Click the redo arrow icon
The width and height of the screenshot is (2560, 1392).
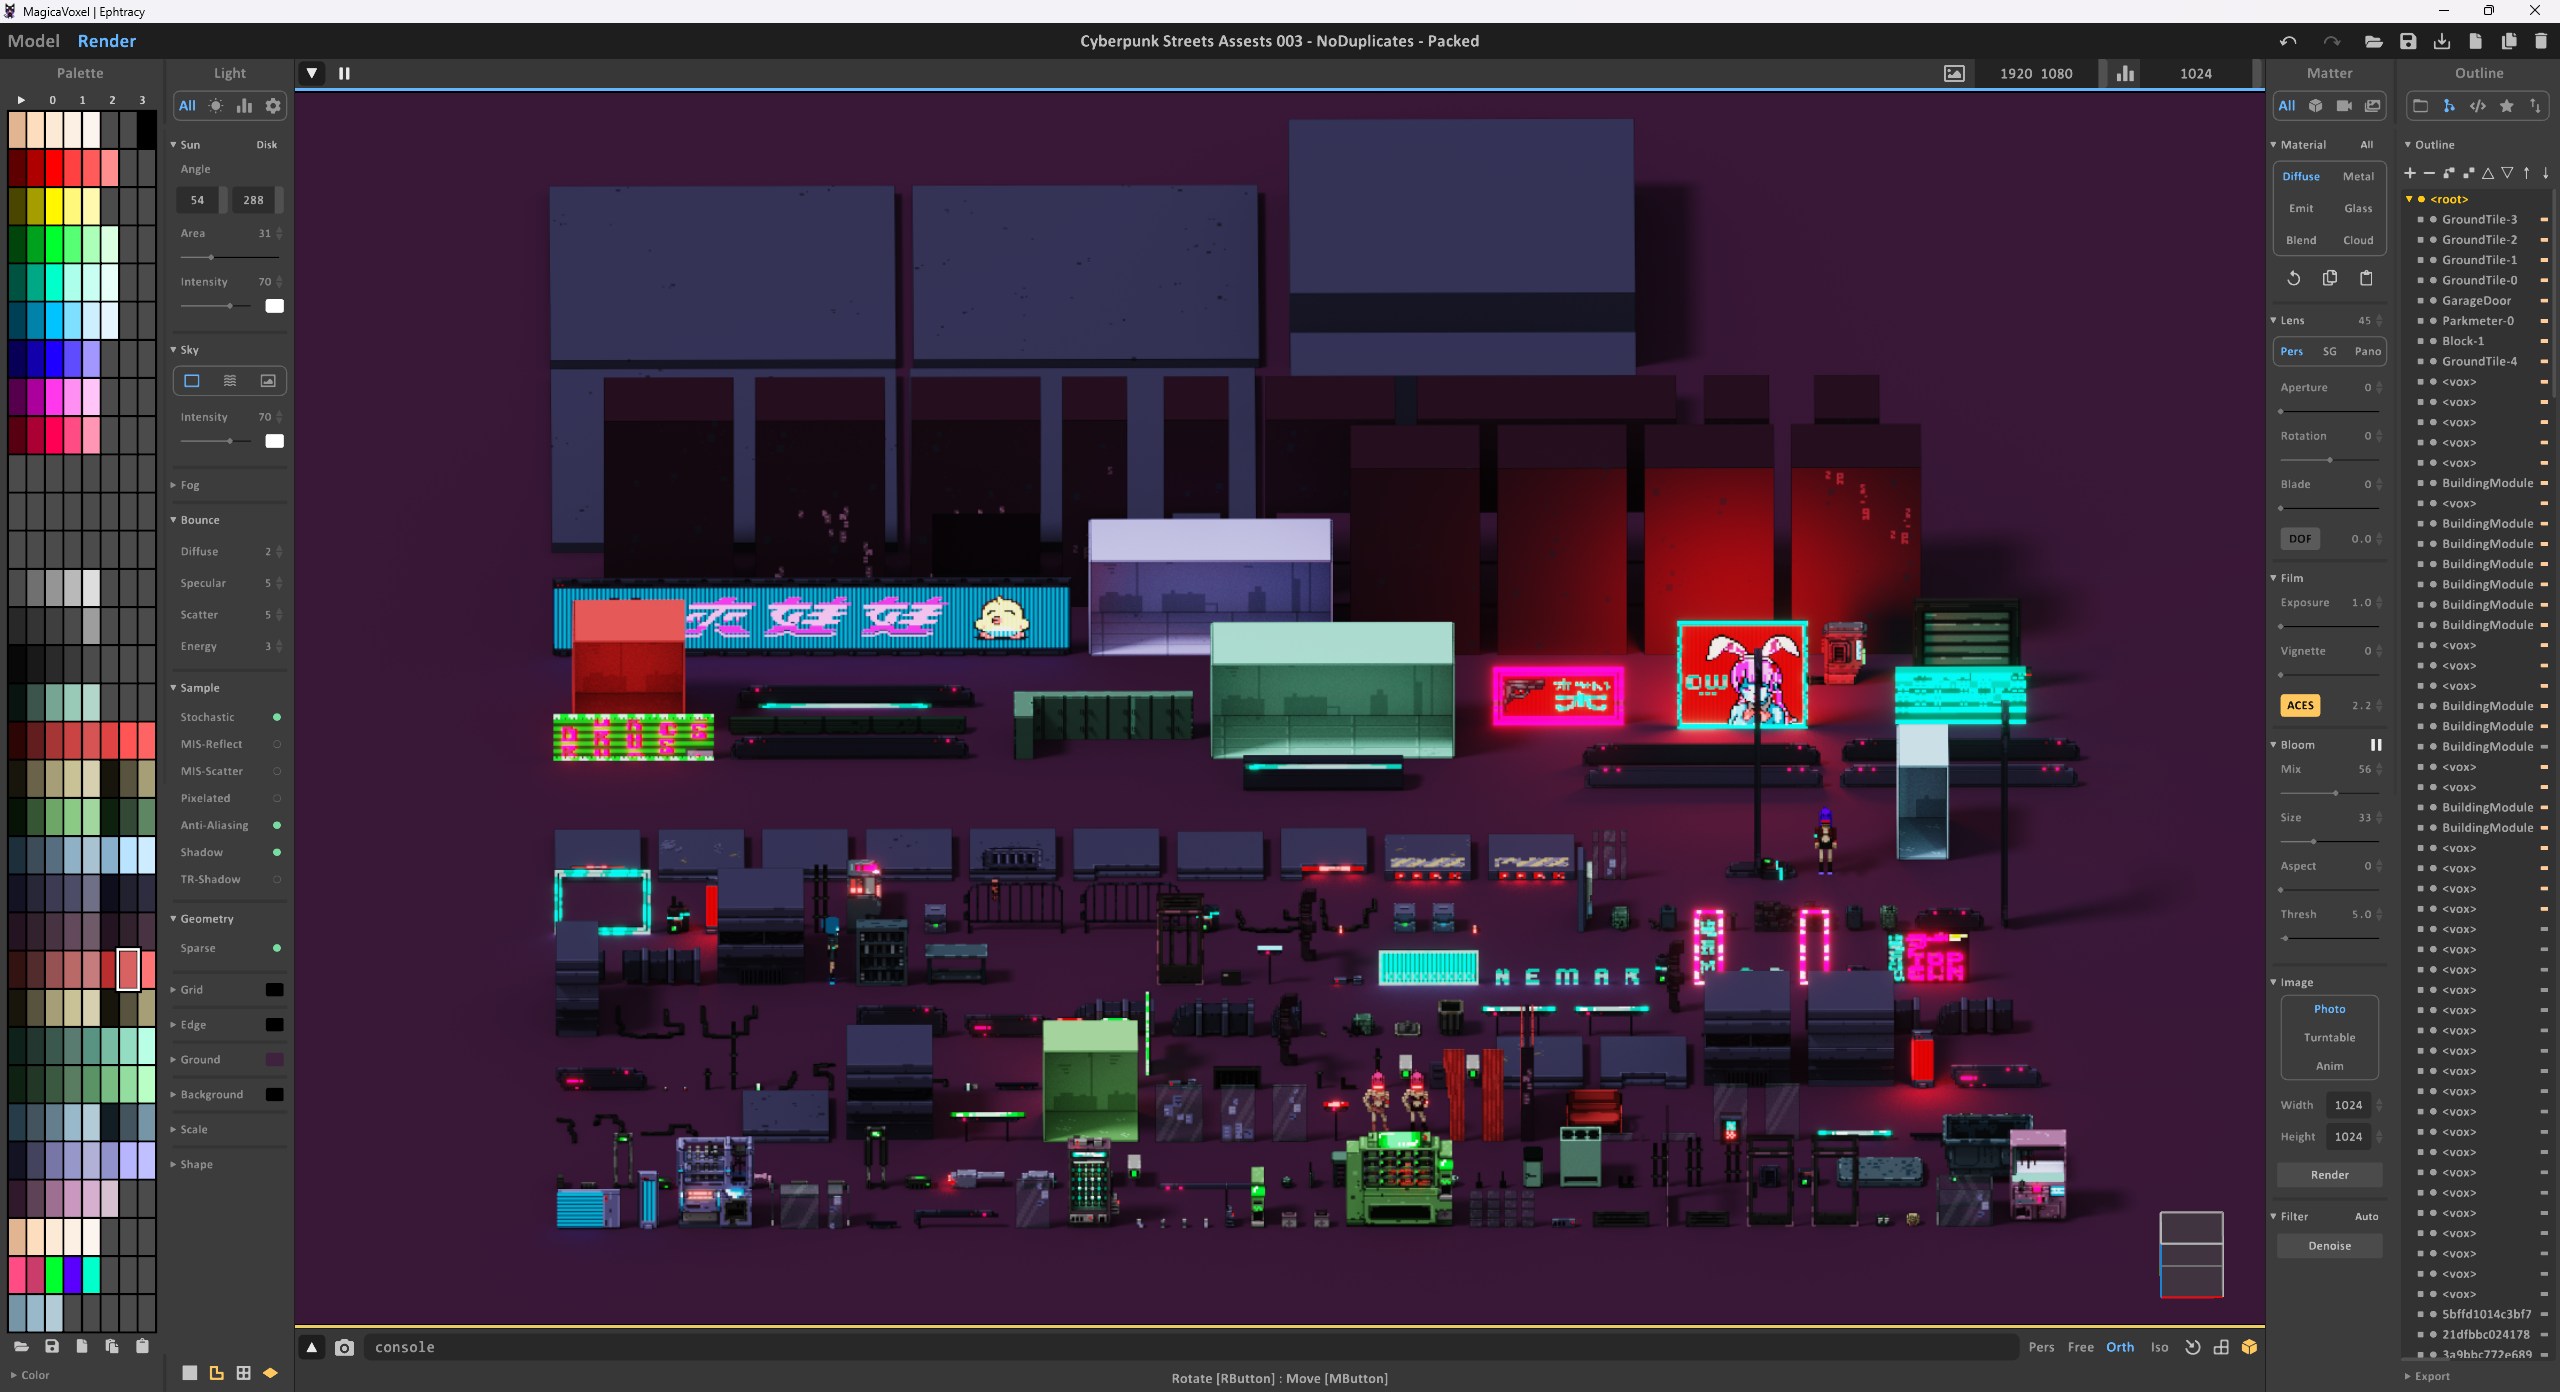[x=2331, y=41]
